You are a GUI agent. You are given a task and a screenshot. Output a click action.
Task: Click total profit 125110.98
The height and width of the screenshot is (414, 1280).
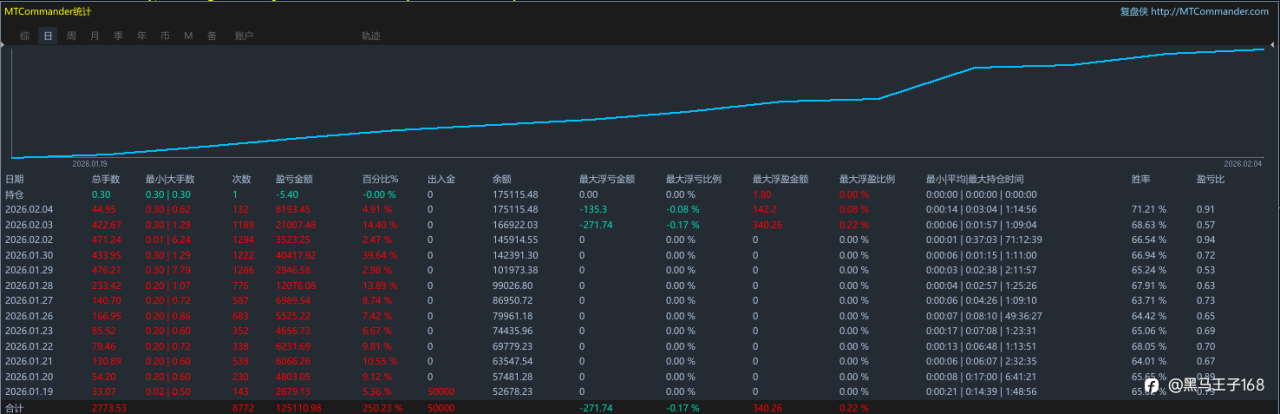(x=299, y=409)
